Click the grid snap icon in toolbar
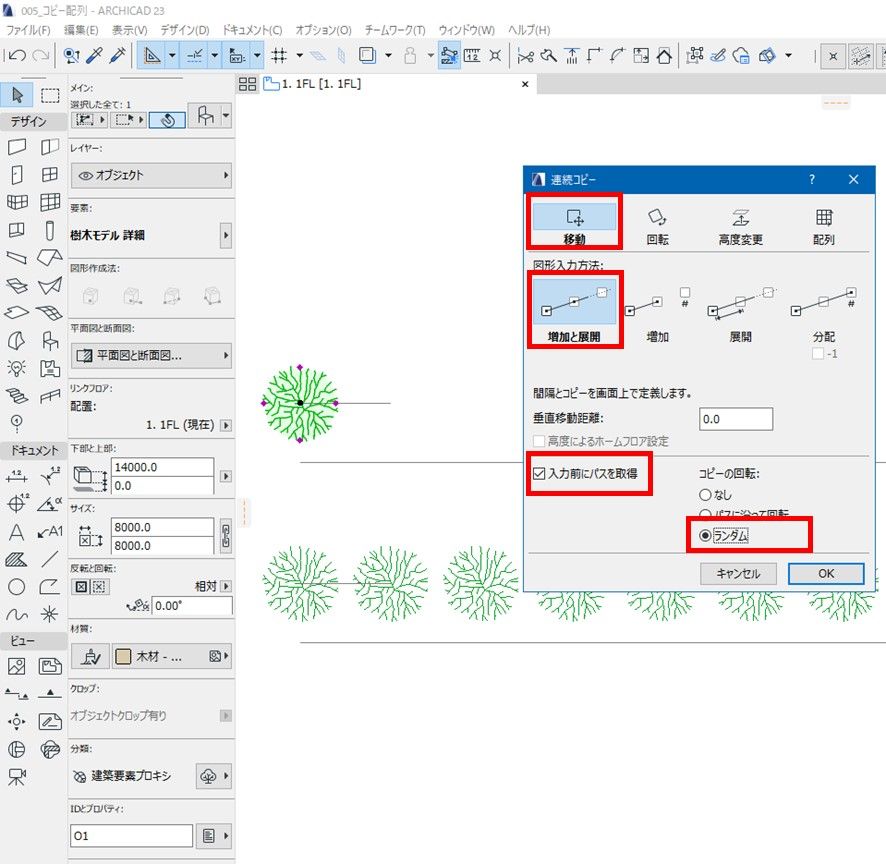 [279, 55]
